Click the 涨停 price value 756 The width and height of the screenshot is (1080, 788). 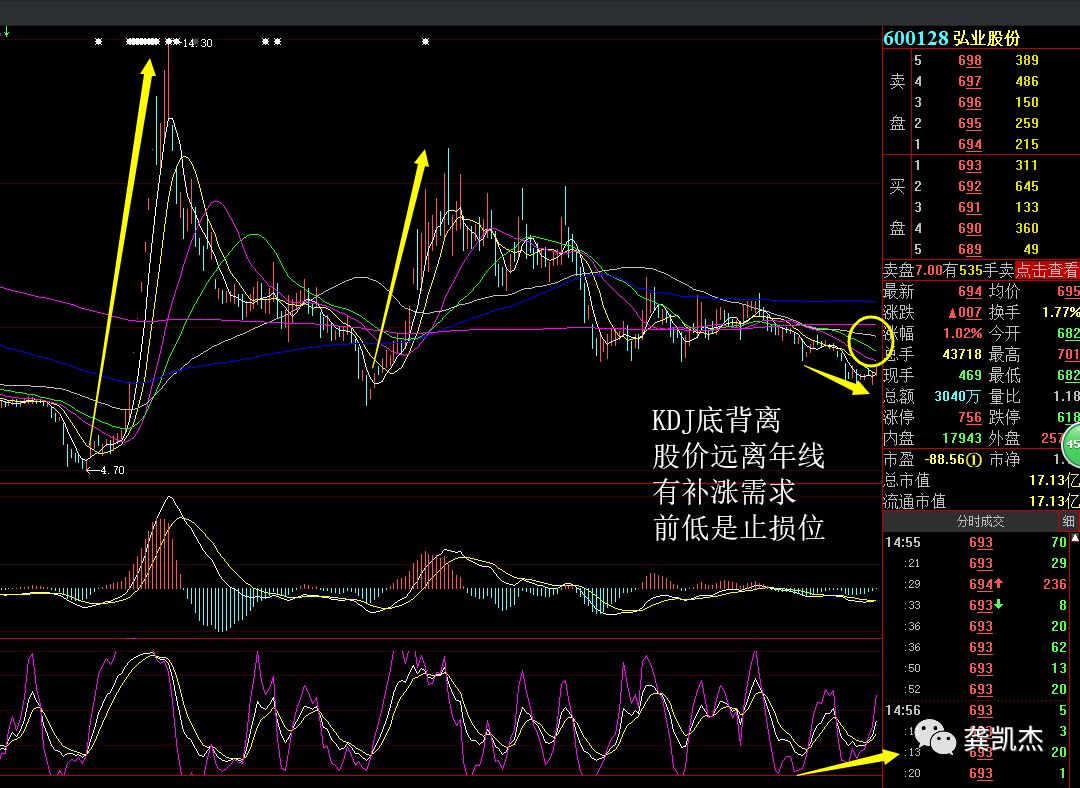(x=971, y=417)
